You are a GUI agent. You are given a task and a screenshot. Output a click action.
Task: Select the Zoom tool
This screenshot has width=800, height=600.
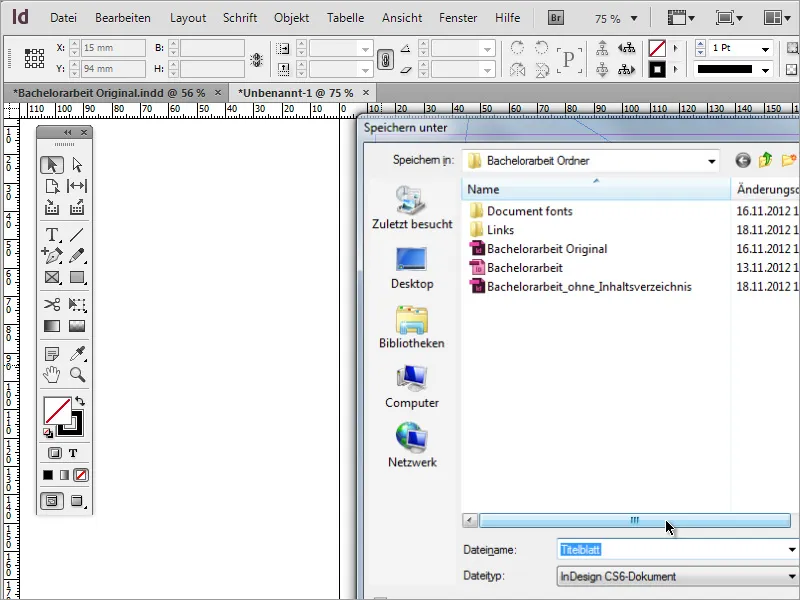pos(78,374)
